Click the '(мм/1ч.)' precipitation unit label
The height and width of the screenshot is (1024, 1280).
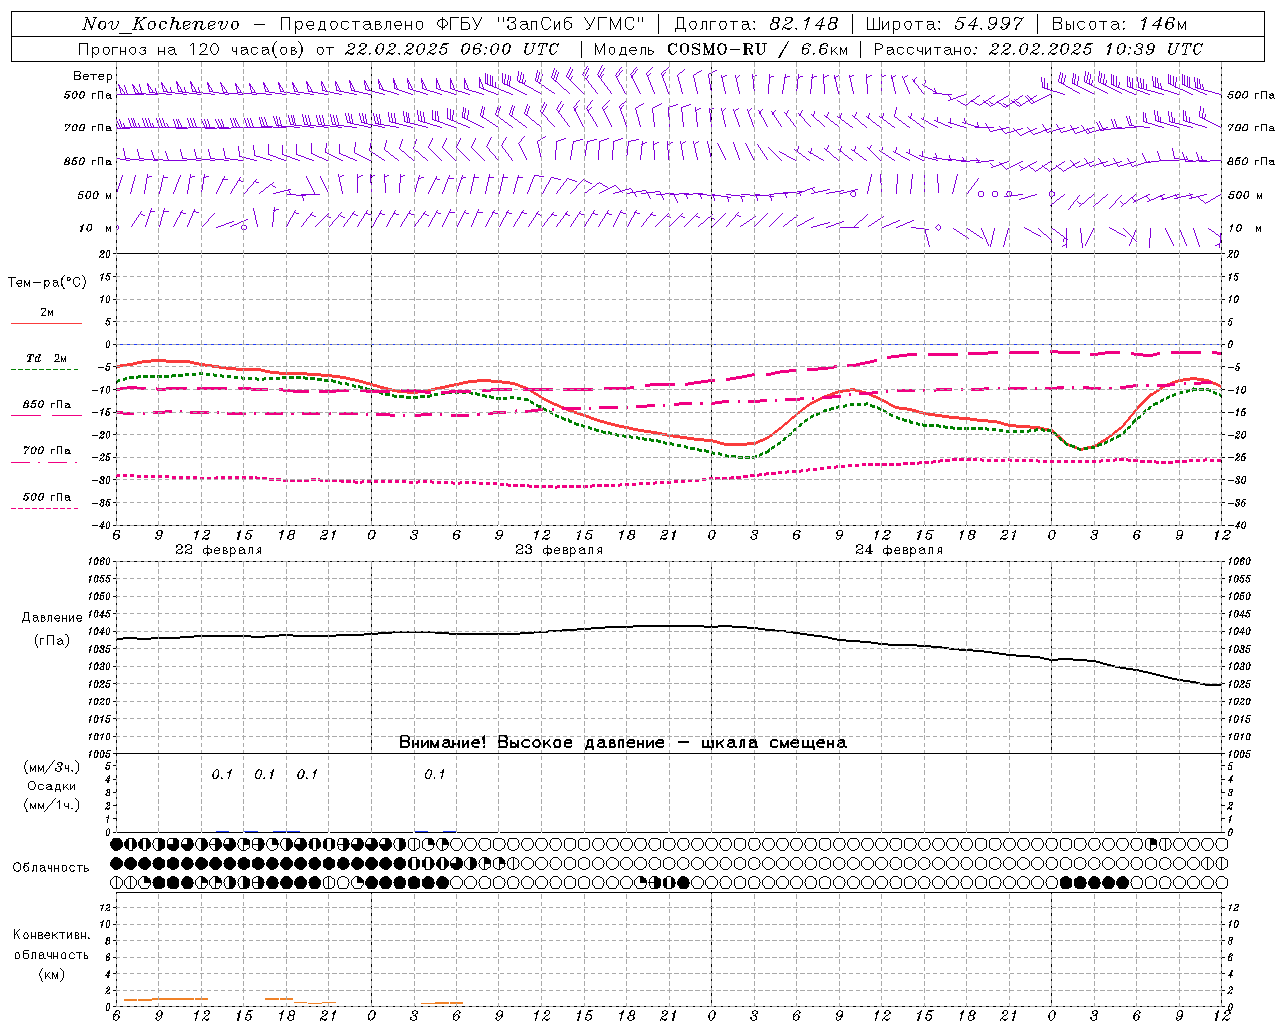(x=52, y=805)
